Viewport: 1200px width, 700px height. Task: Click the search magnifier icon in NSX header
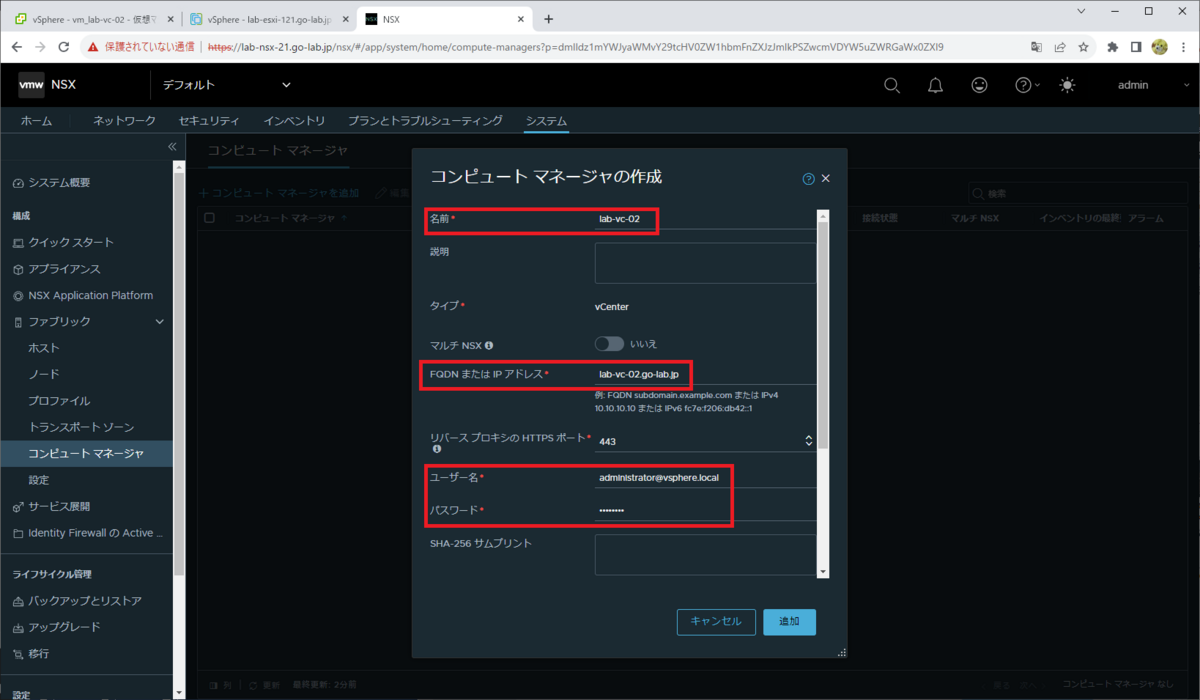pyautogui.click(x=892, y=85)
